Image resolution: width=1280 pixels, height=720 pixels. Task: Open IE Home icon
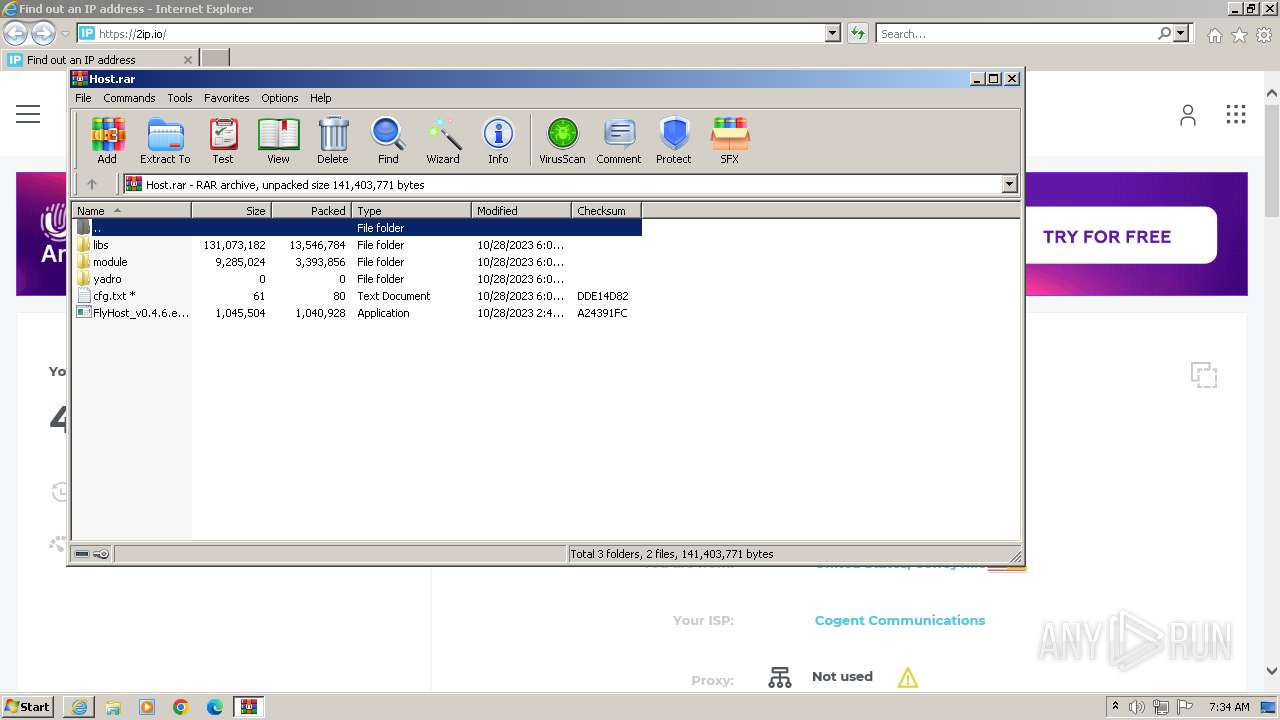(x=1214, y=35)
